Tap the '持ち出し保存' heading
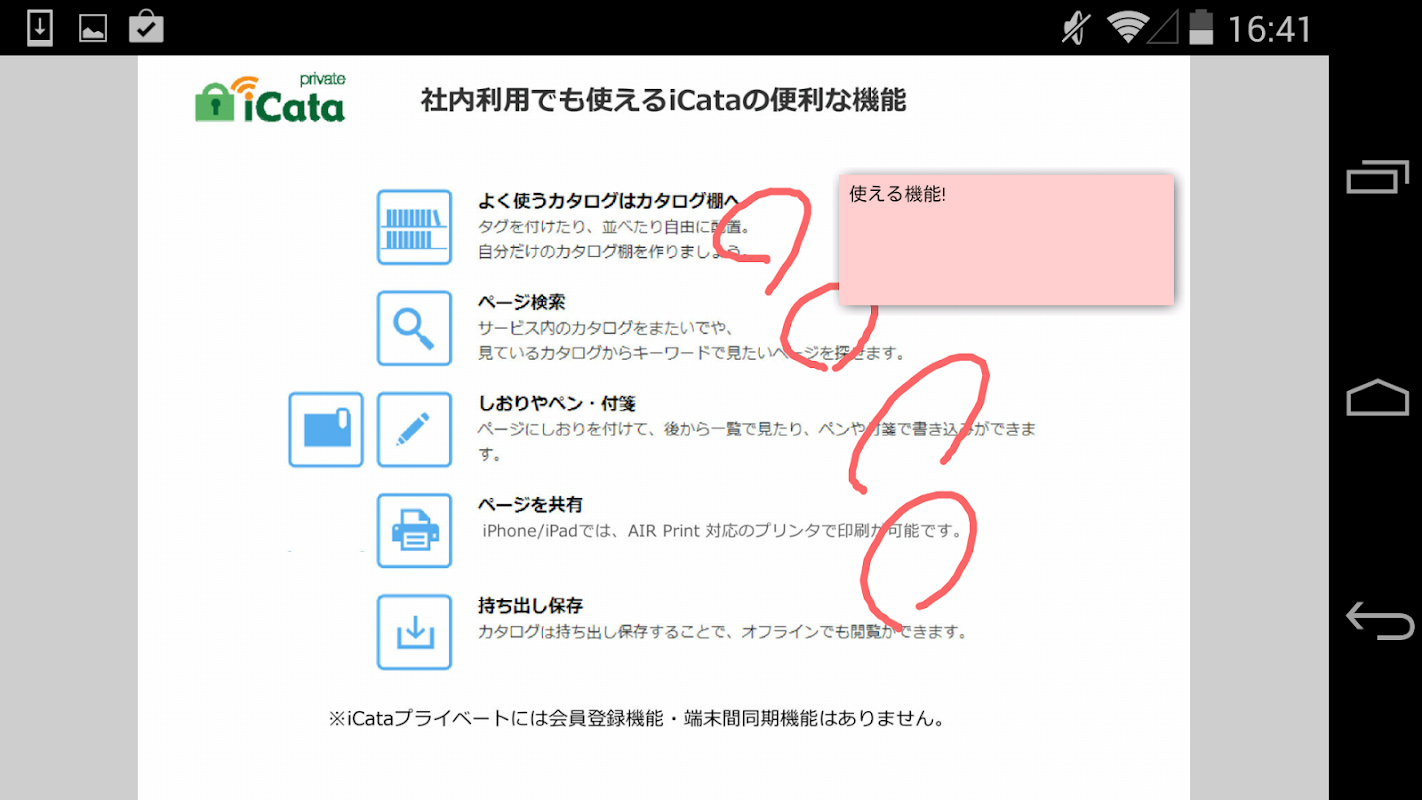1422x800 pixels. point(530,606)
